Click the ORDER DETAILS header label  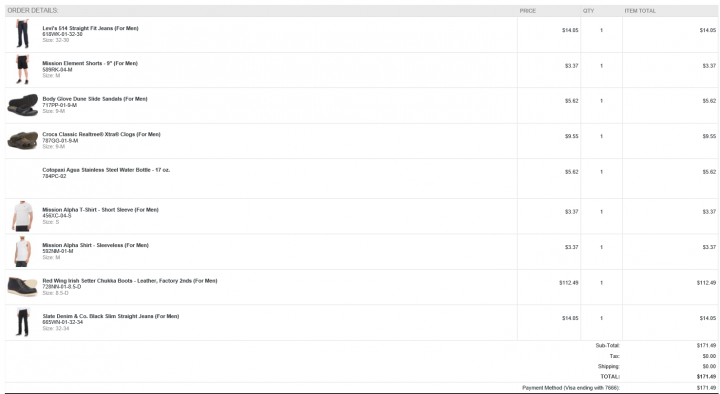tap(33, 11)
